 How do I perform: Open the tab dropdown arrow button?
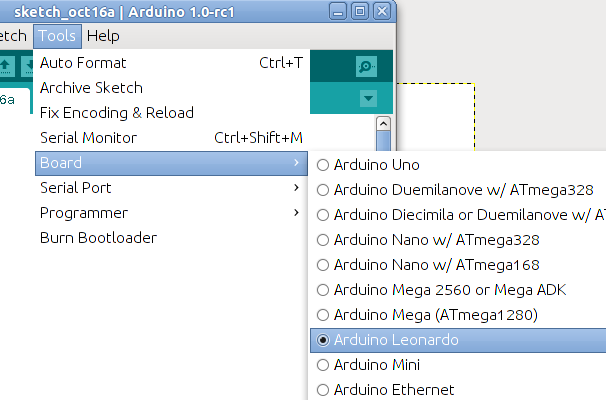pyautogui.click(x=368, y=98)
